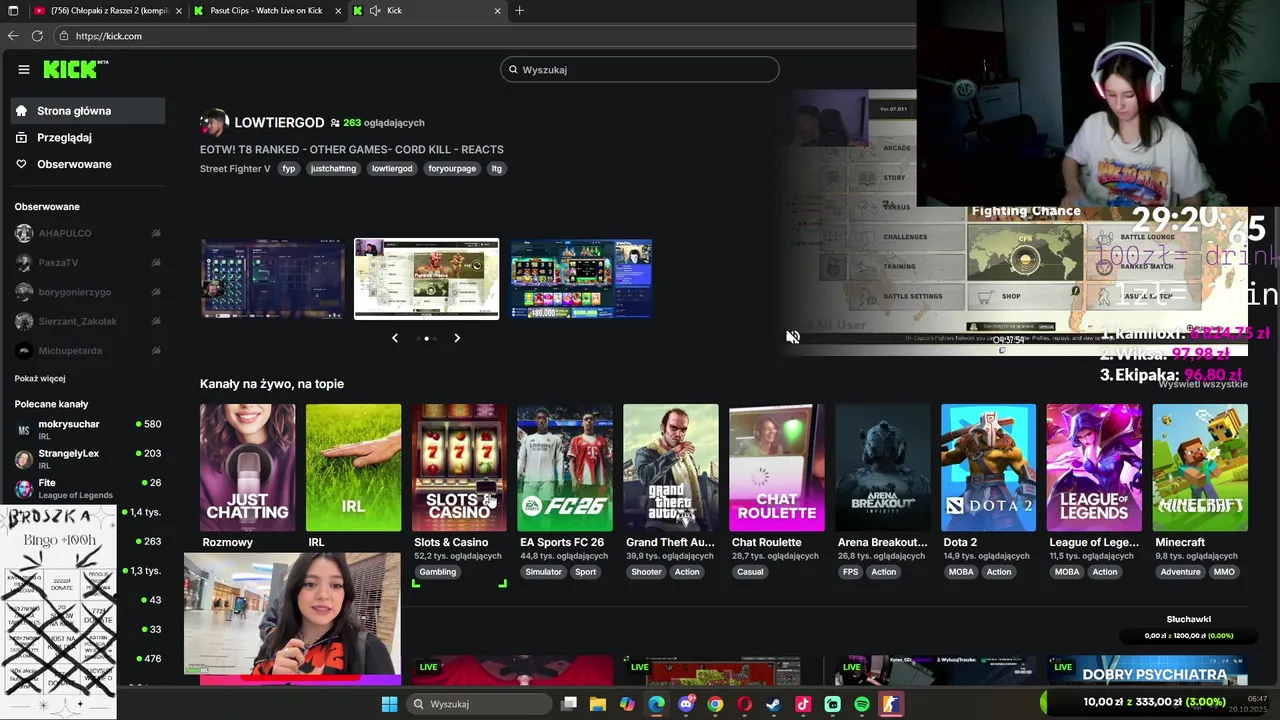1280x720 pixels.
Task: Open File Explorer from the taskbar
Action: (598, 704)
